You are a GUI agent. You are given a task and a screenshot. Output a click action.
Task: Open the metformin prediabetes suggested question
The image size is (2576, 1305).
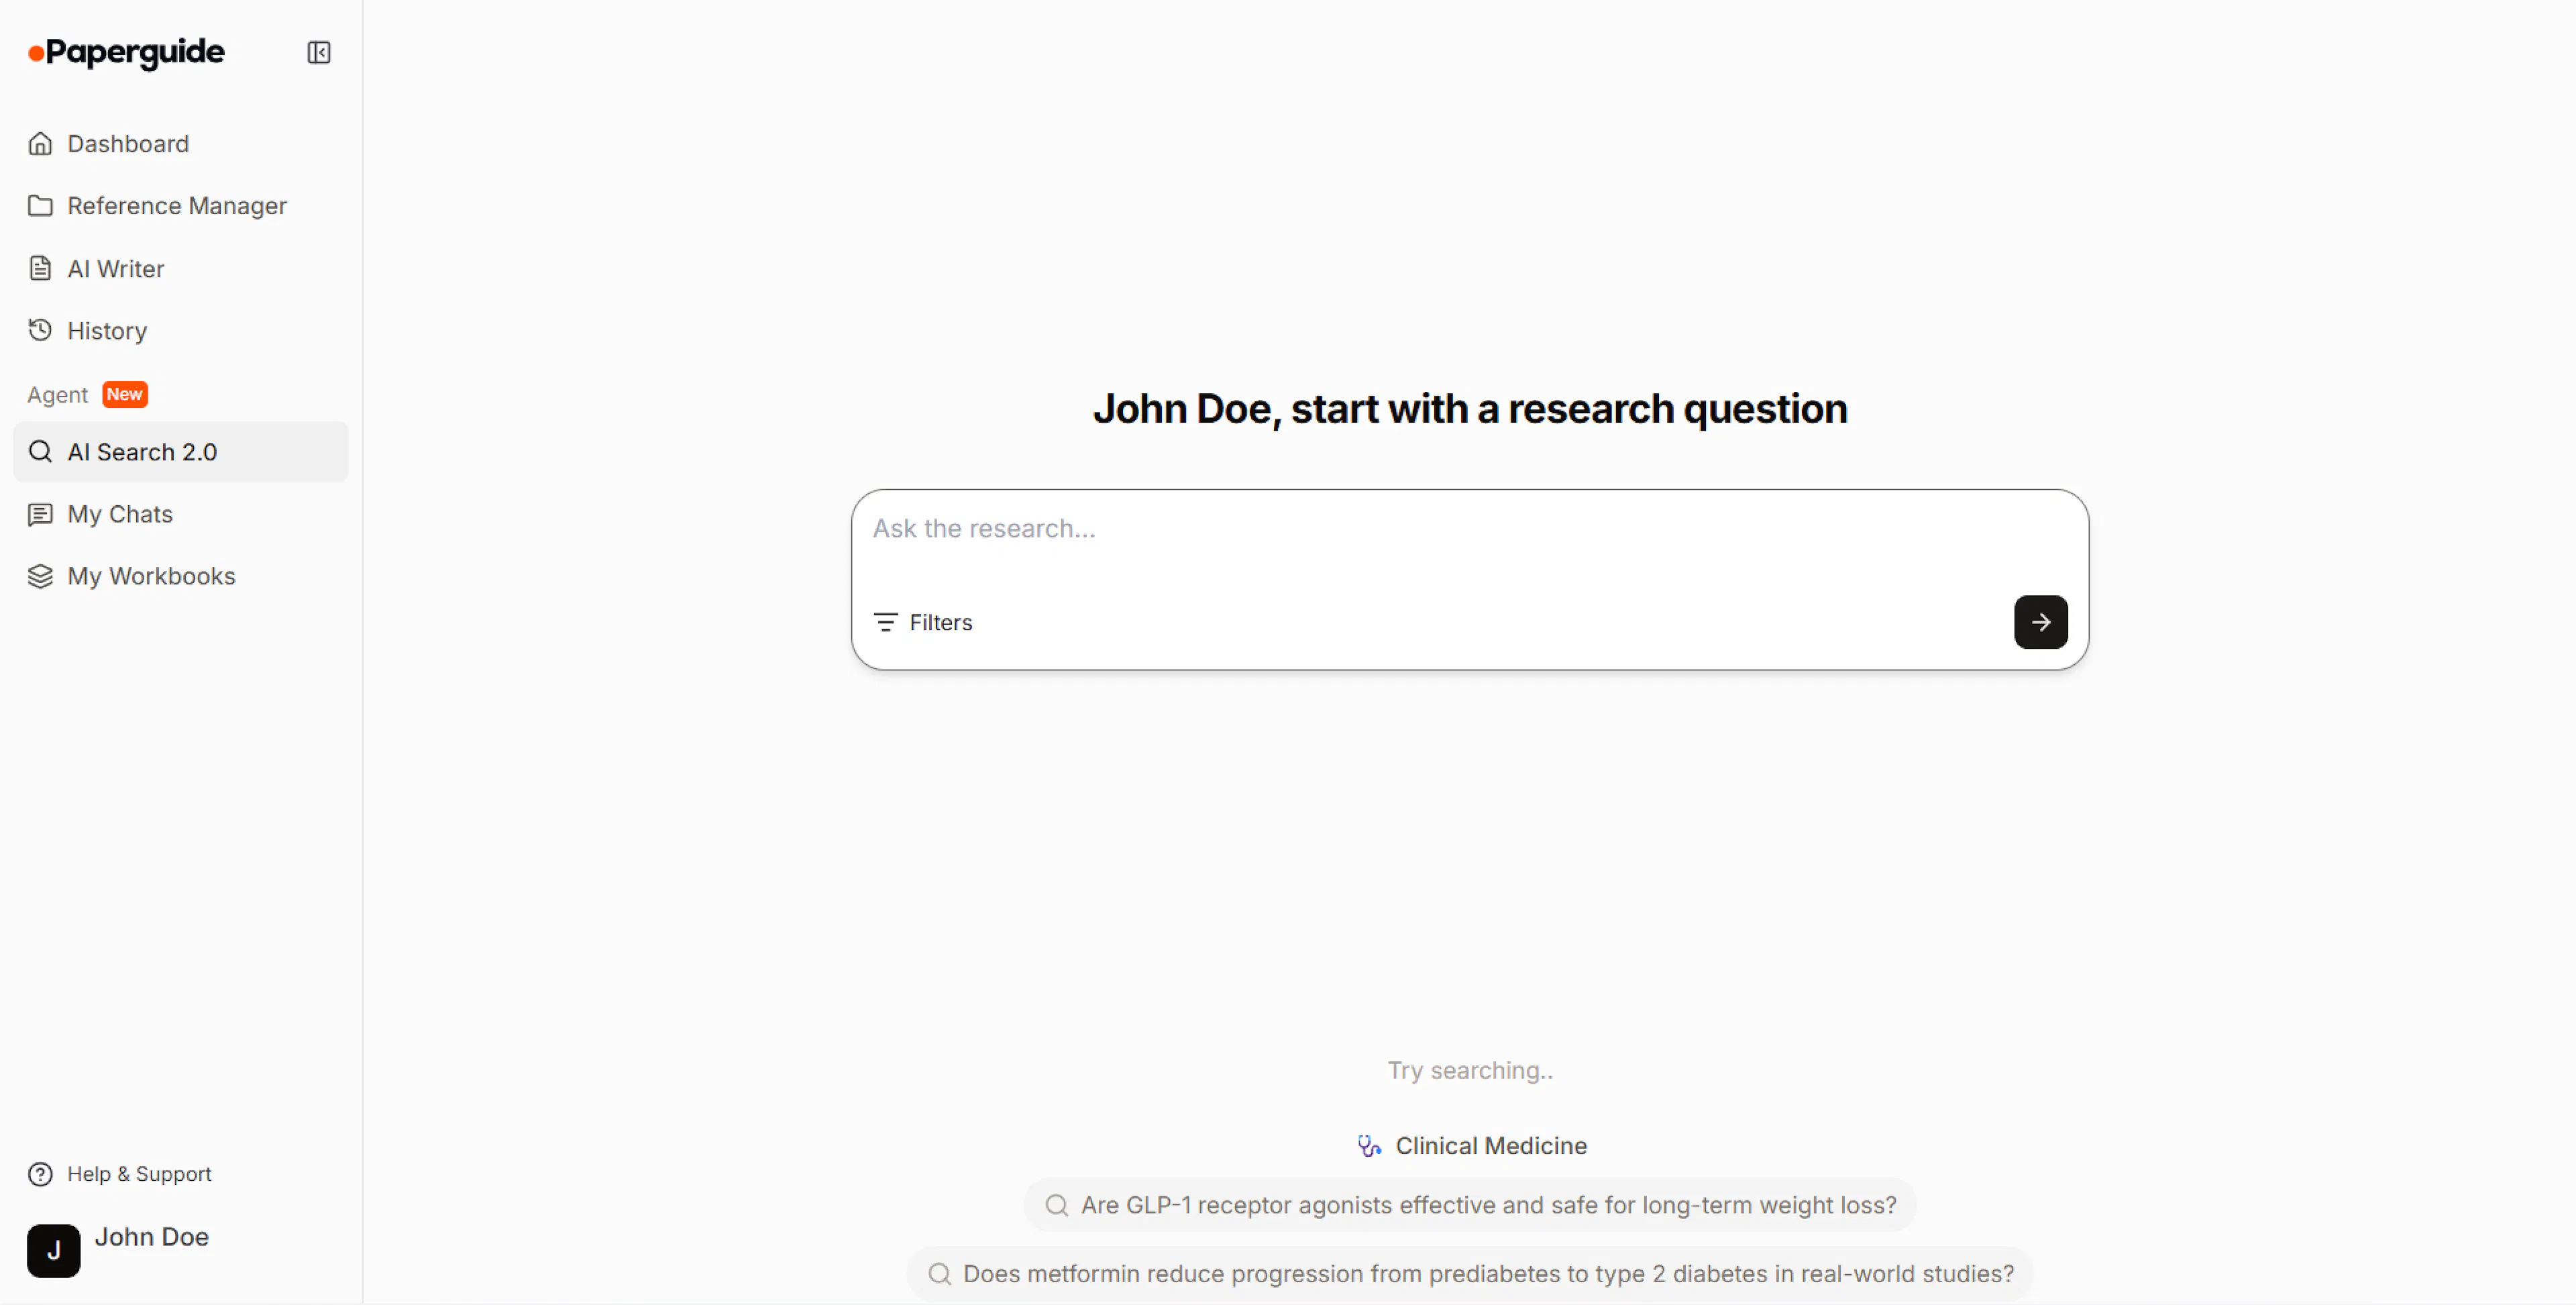(x=1468, y=1273)
